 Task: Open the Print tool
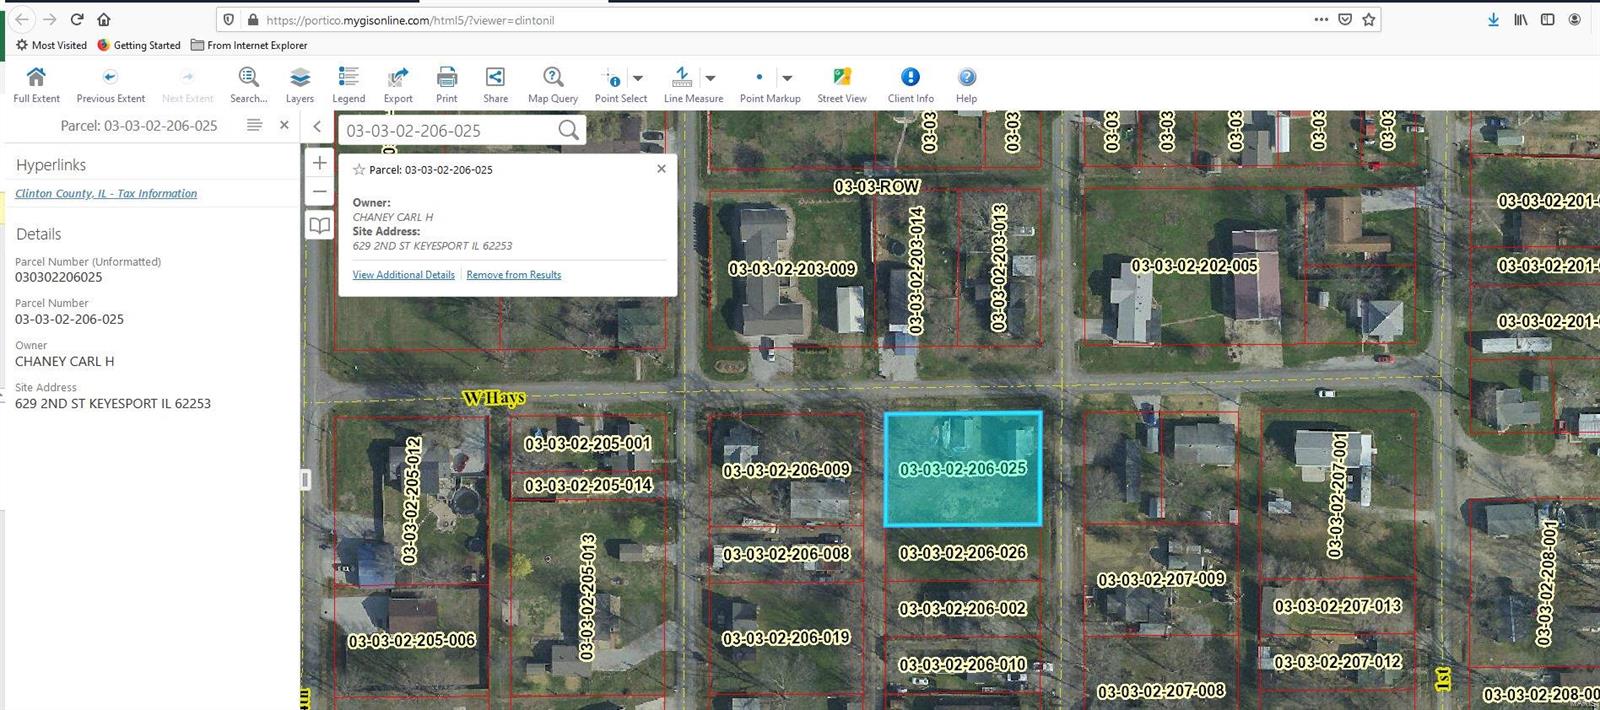point(447,78)
